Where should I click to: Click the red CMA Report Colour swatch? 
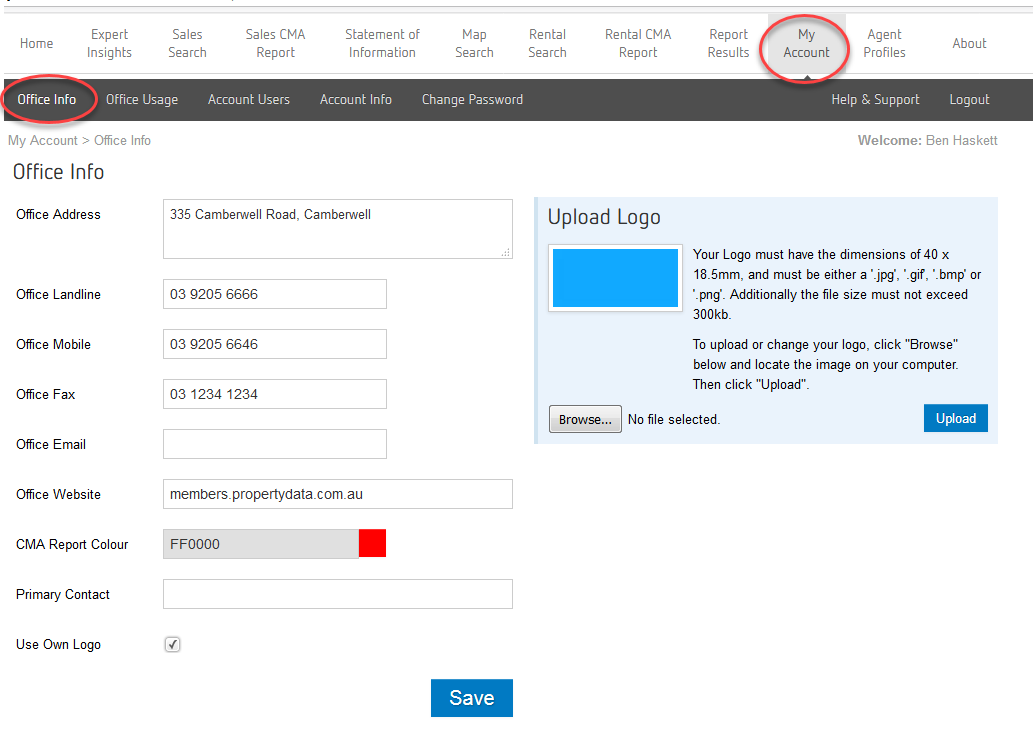[372, 544]
